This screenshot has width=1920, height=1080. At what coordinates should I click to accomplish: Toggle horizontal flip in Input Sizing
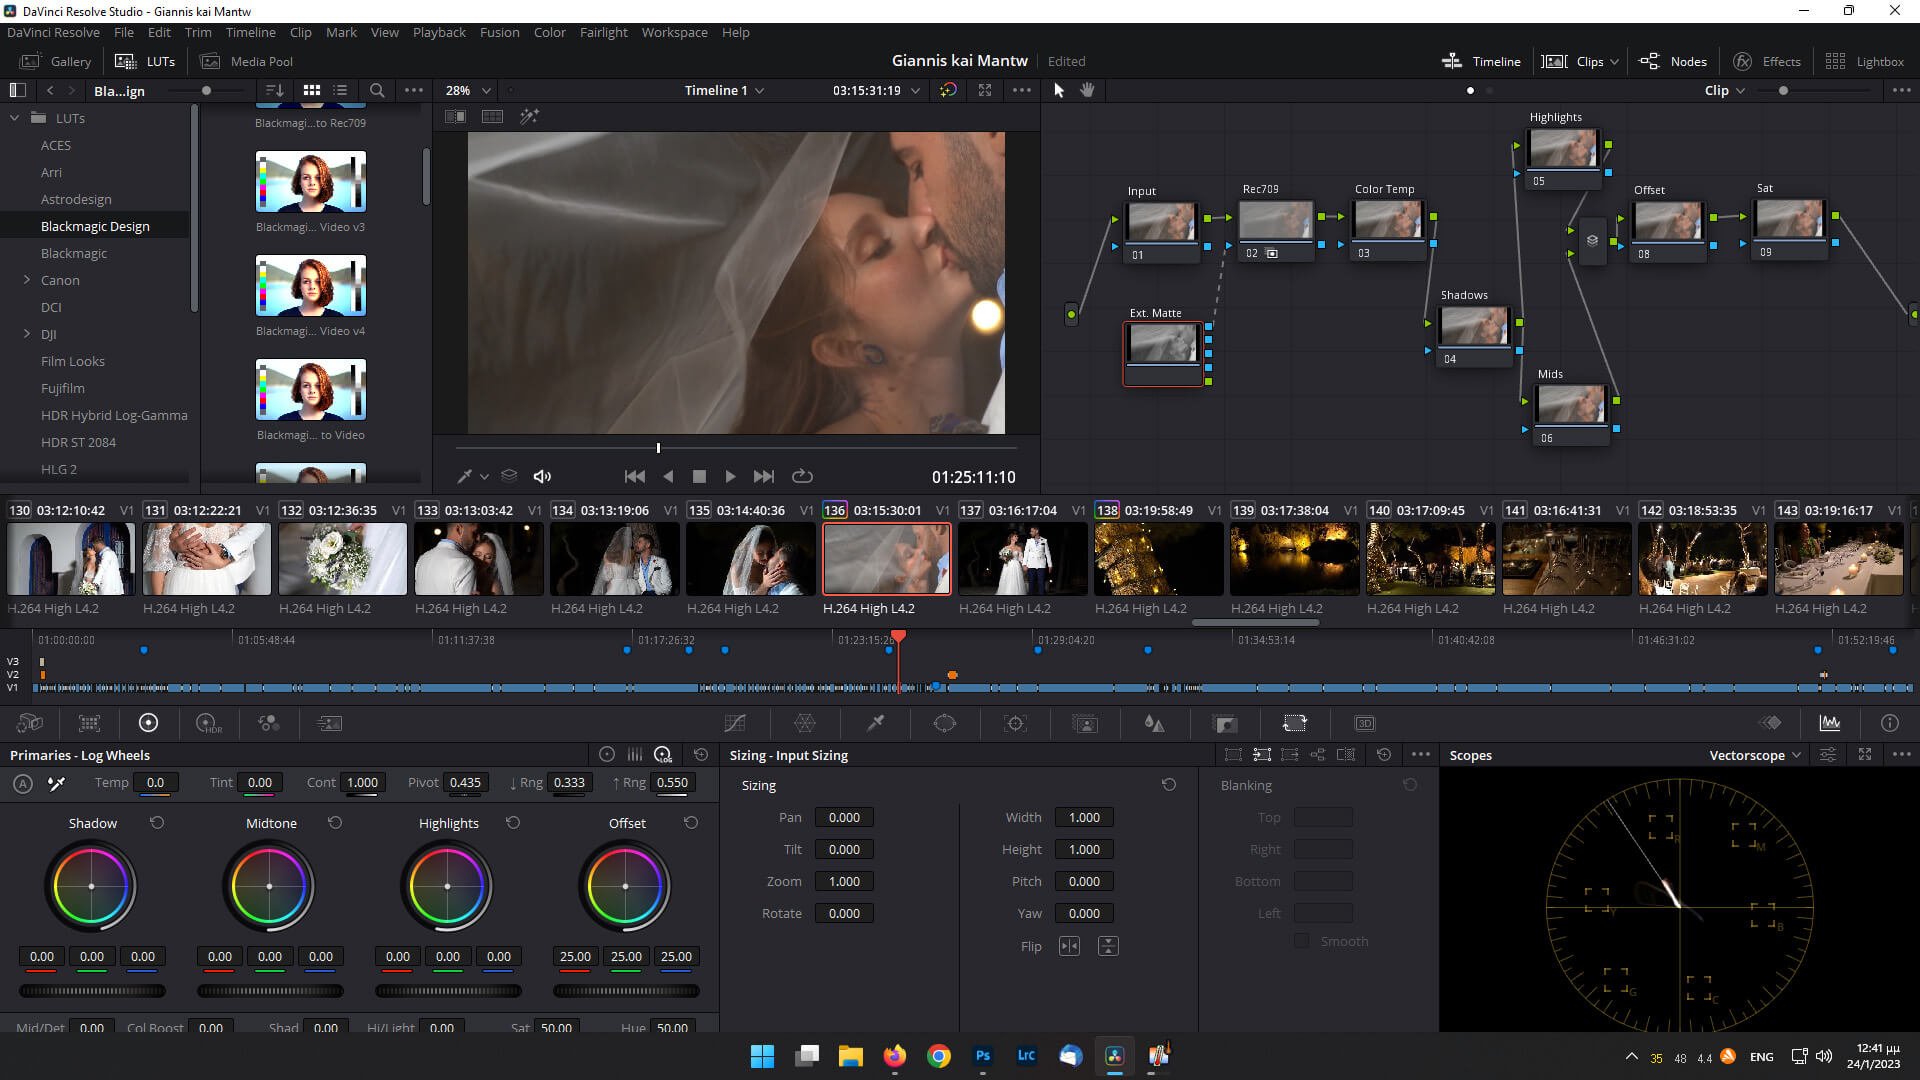coord(1069,945)
